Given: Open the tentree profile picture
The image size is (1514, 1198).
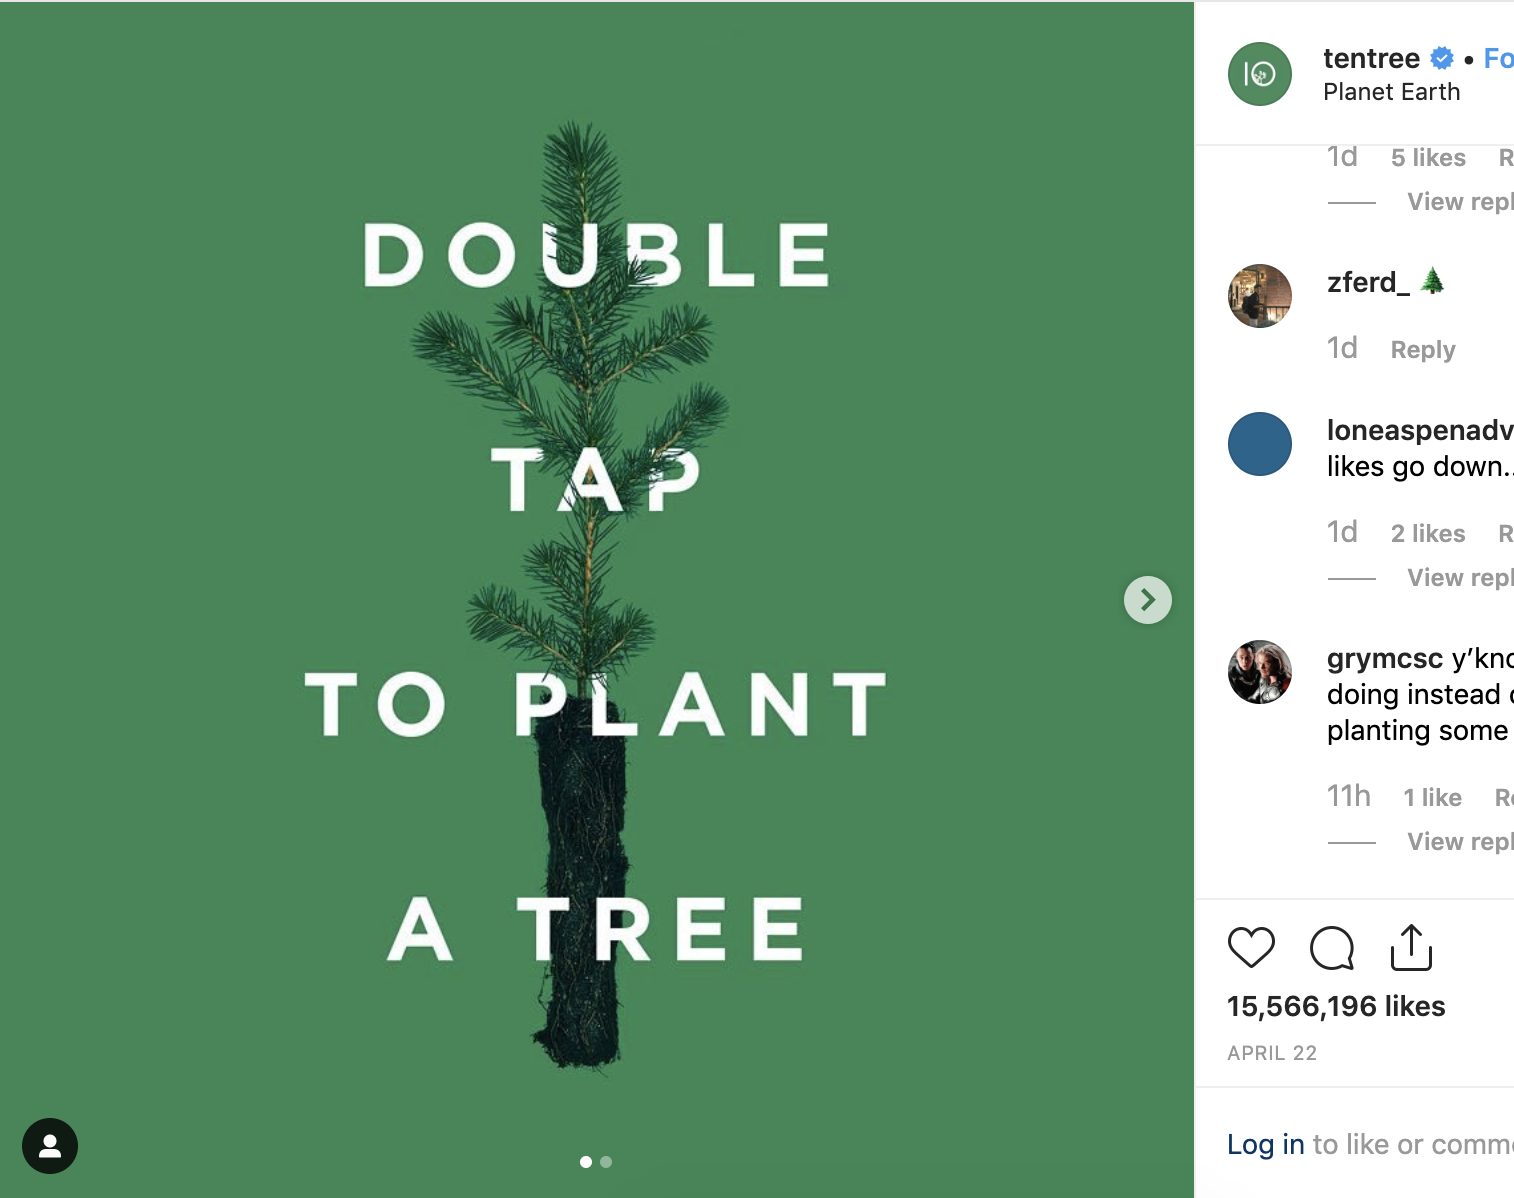Looking at the screenshot, I should click(1259, 74).
